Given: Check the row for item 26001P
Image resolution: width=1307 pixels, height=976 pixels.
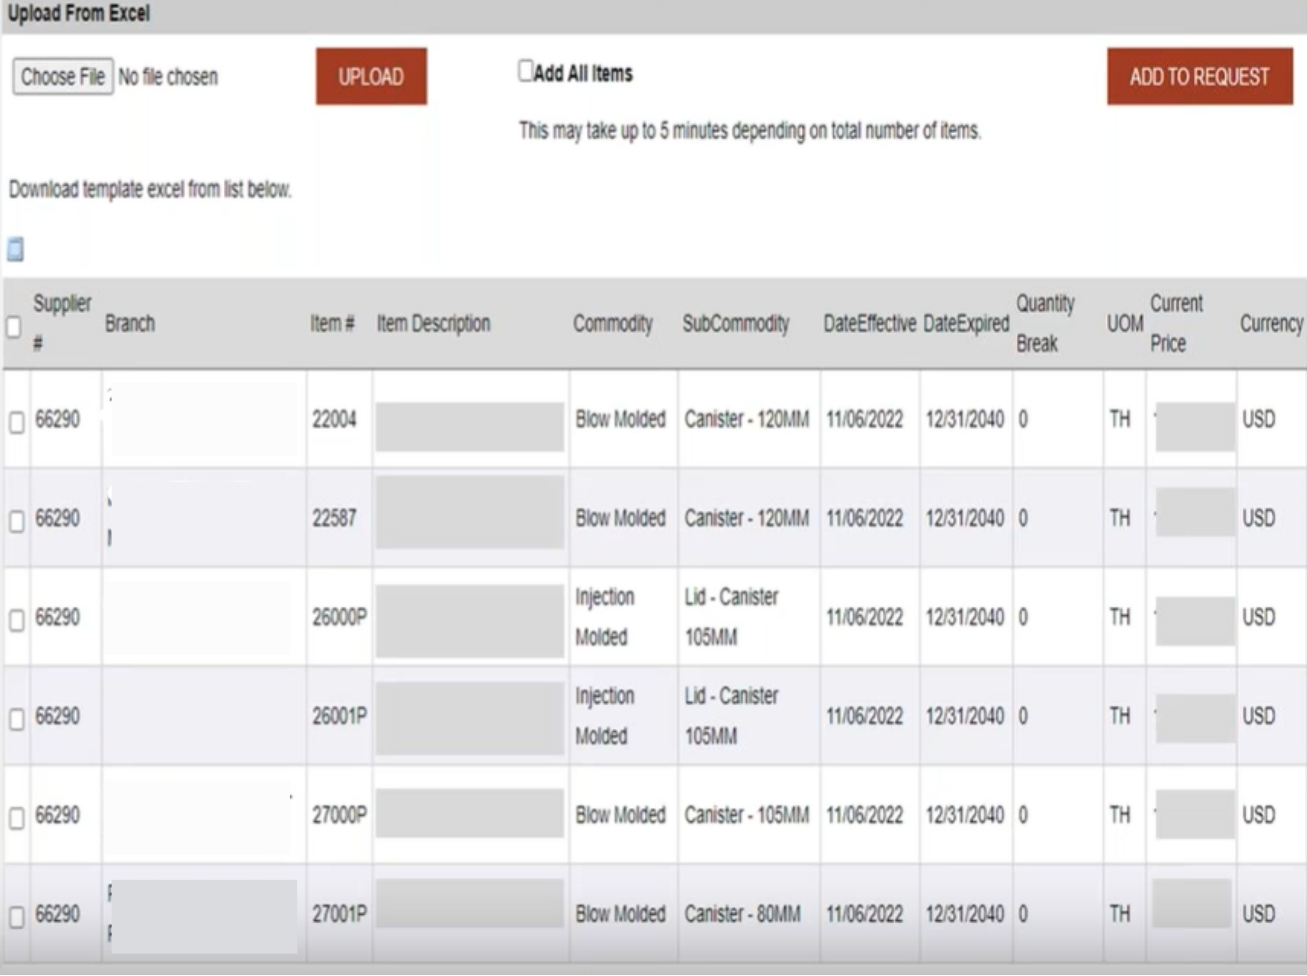Looking at the screenshot, I should [x=17, y=719].
